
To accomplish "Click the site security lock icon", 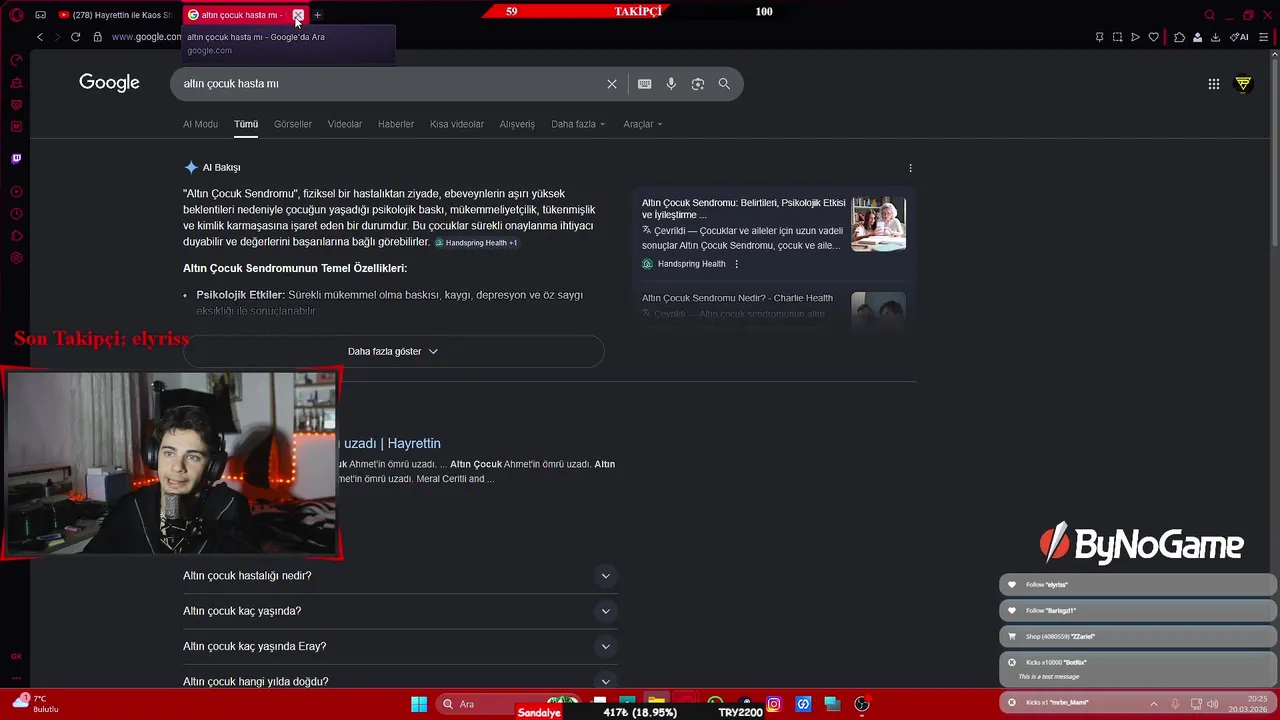I will tap(97, 37).
